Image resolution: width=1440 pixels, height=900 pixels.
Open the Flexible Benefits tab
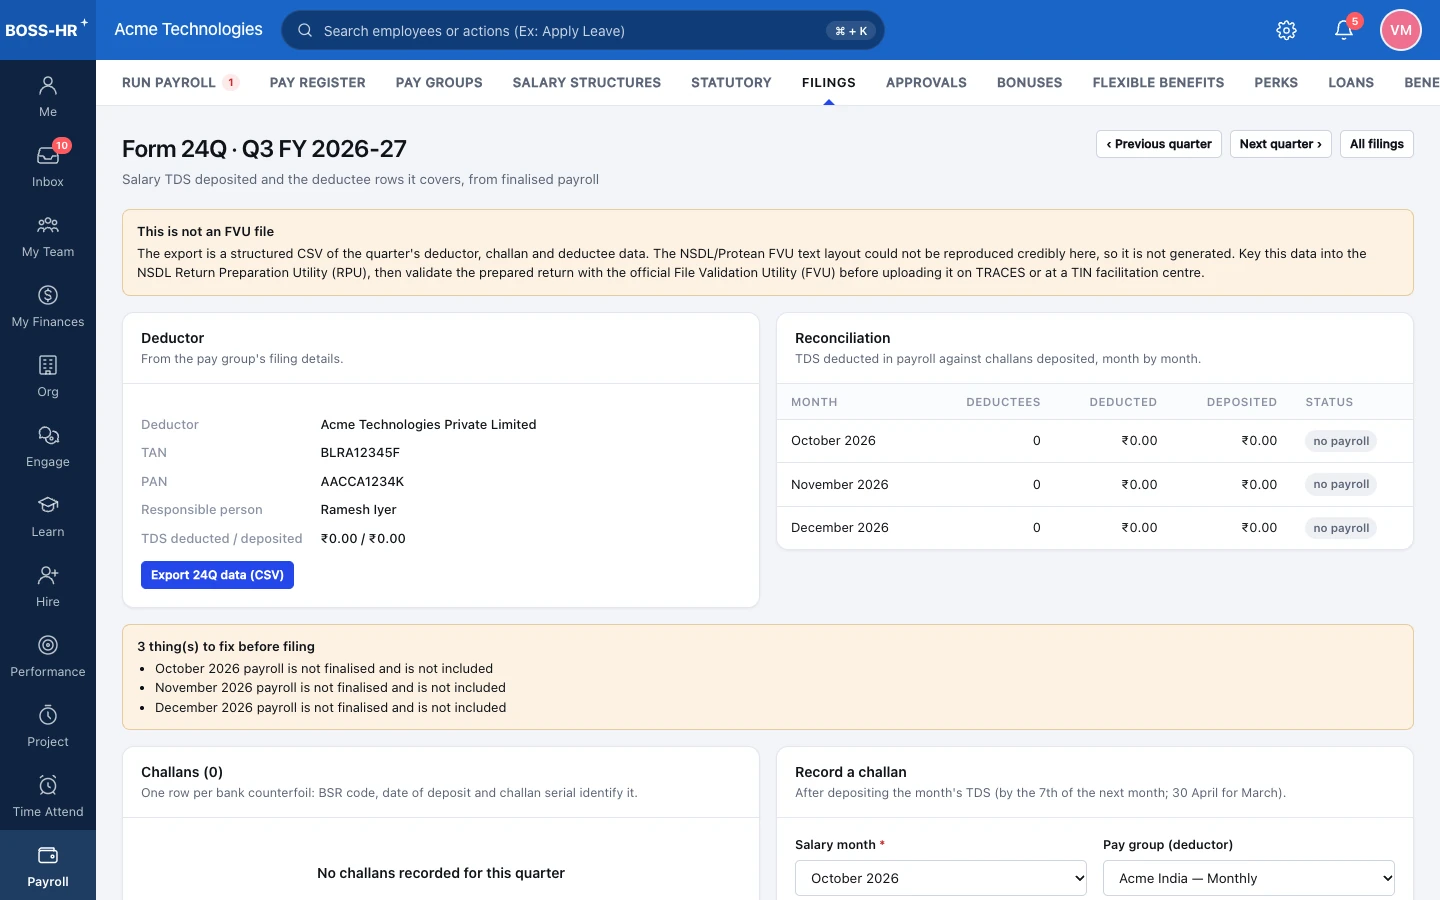coord(1158,83)
